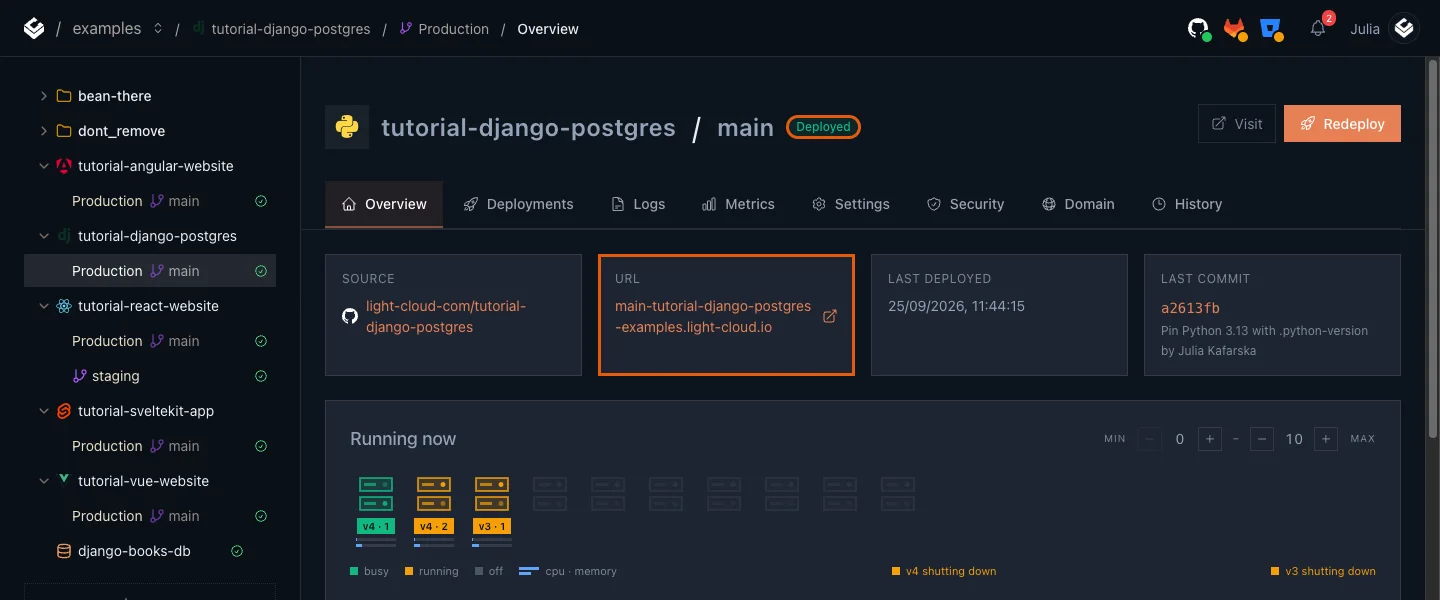Click the "v4 shutting down" legend text
The height and width of the screenshot is (600, 1440).
point(951,571)
